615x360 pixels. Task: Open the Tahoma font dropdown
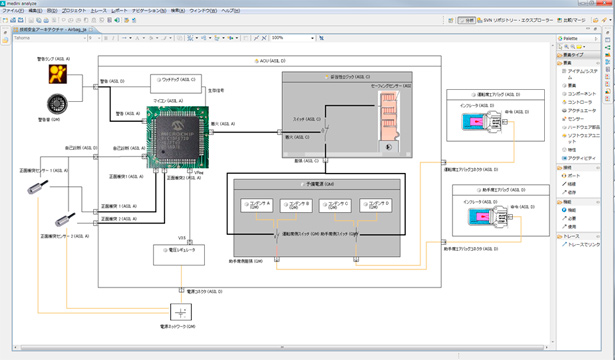pyautogui.click(x=49, y=38)
